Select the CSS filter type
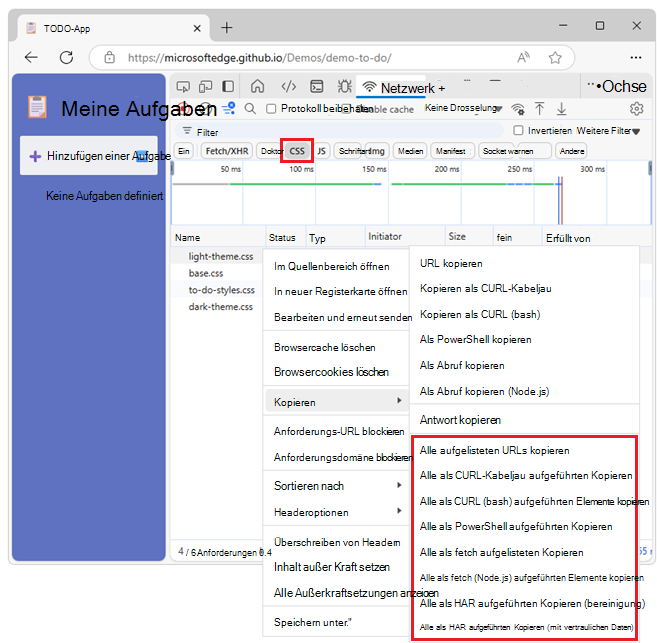The height and width of the screenshot is (643, 657). 297,151
